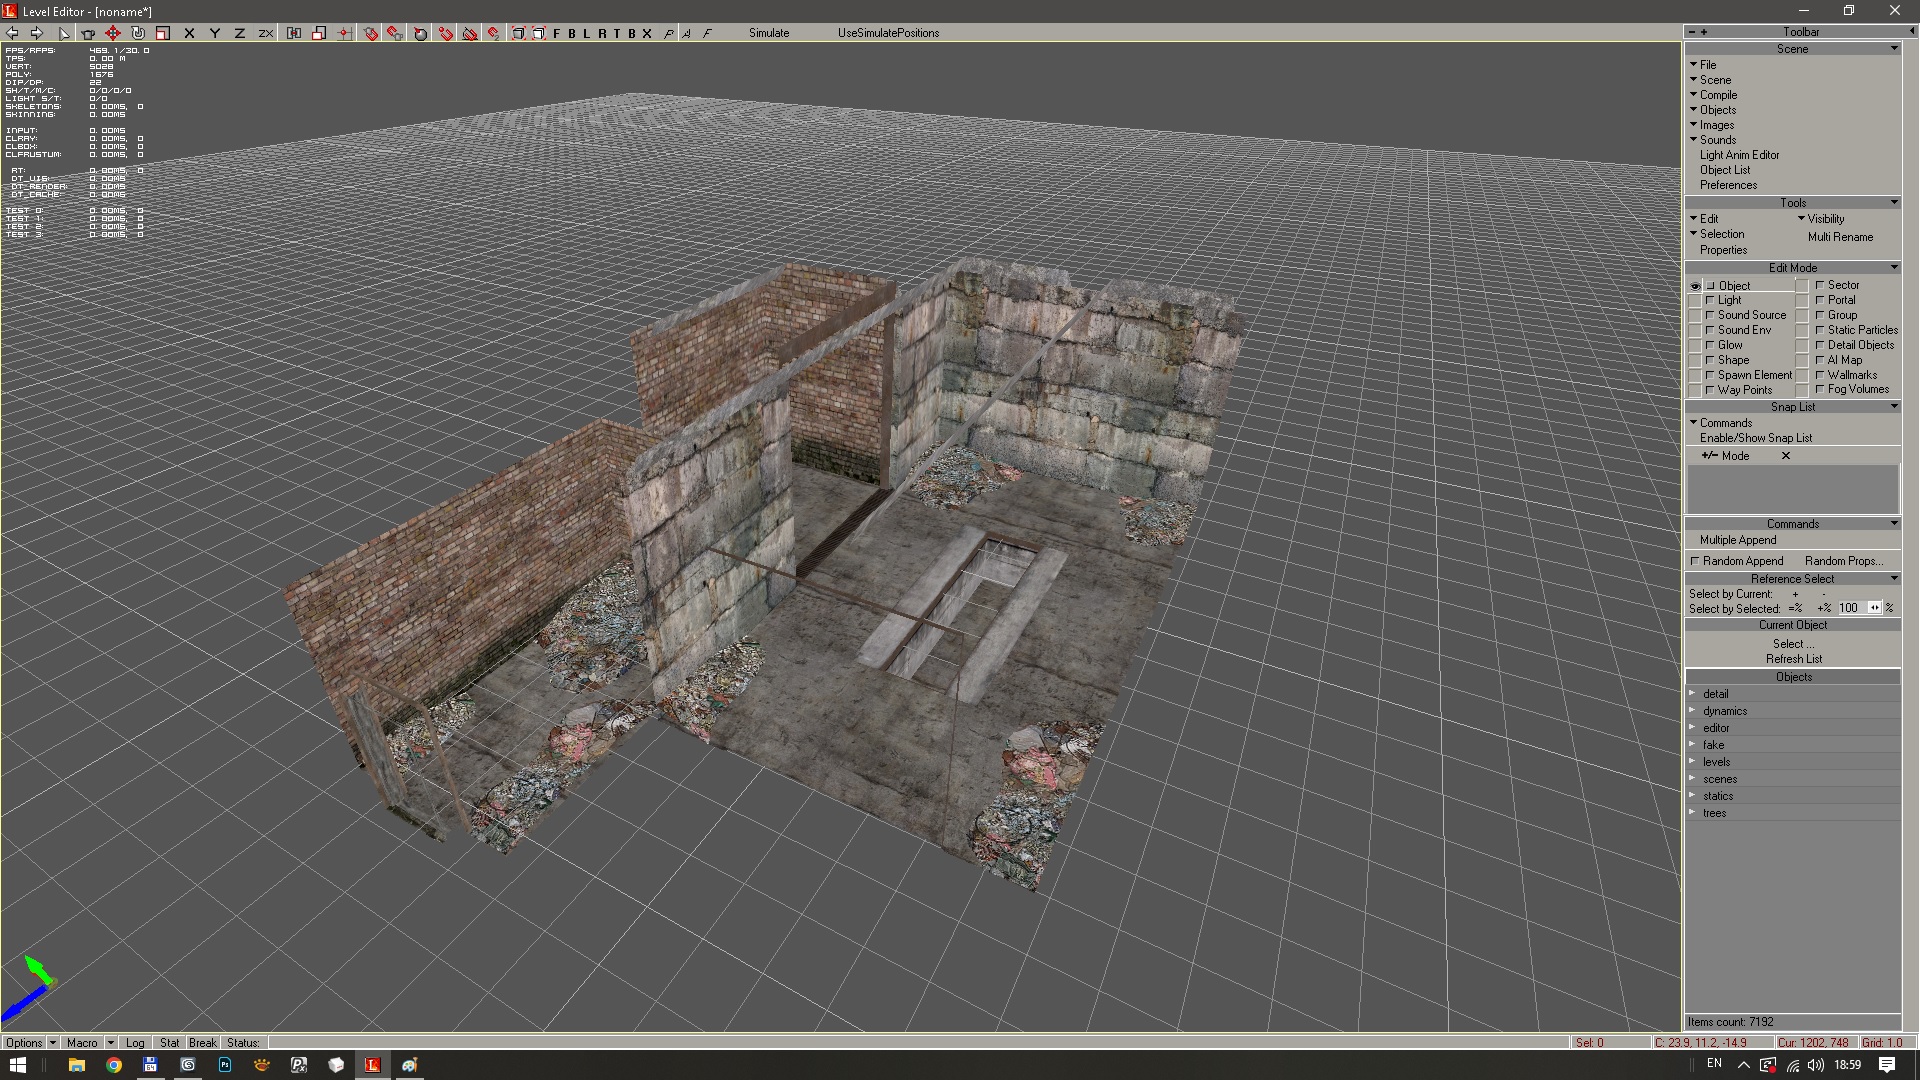Constrain to Y axis

coord(214,33)
